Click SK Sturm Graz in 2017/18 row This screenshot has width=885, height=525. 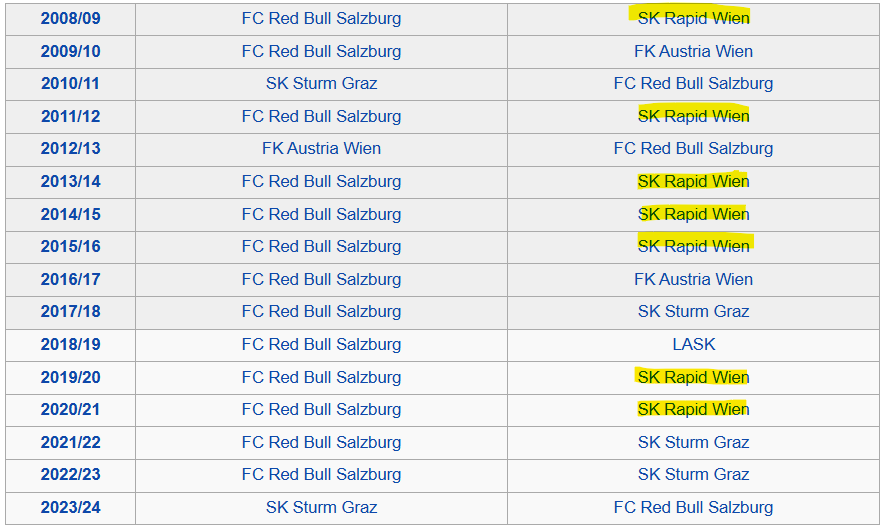point(693,311)
